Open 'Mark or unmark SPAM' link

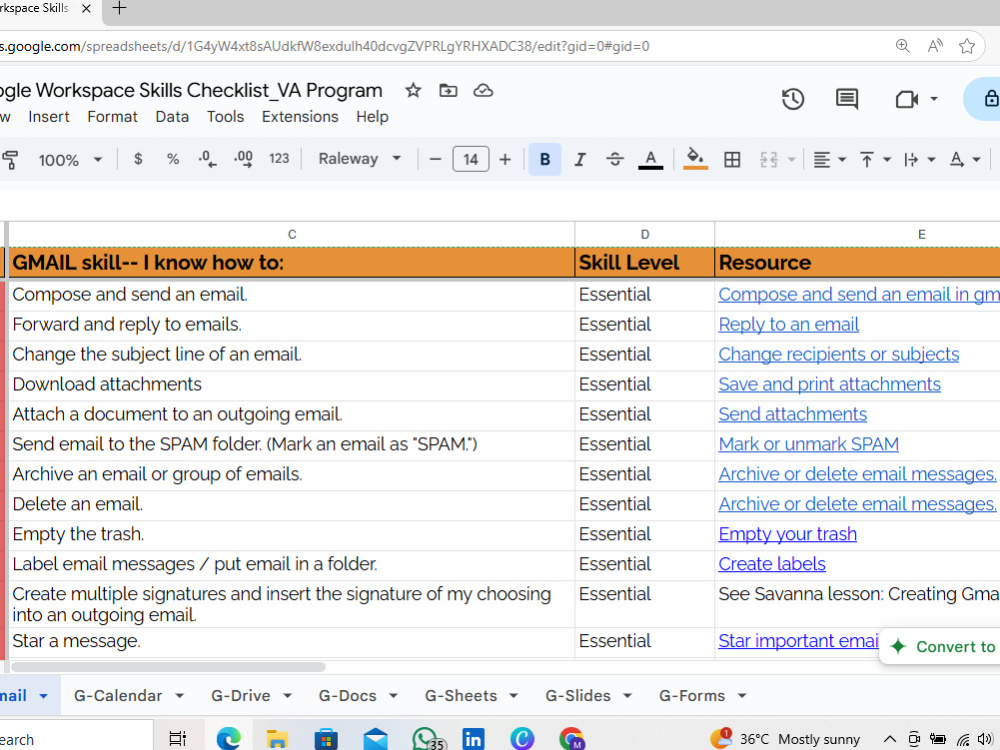808,445
